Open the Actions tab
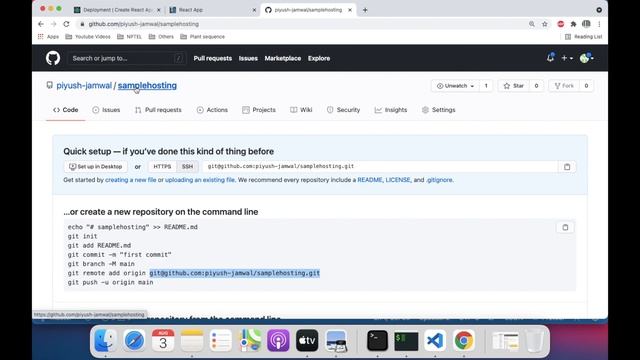Viewport: 640px width, 360px height. click(212, 110)
